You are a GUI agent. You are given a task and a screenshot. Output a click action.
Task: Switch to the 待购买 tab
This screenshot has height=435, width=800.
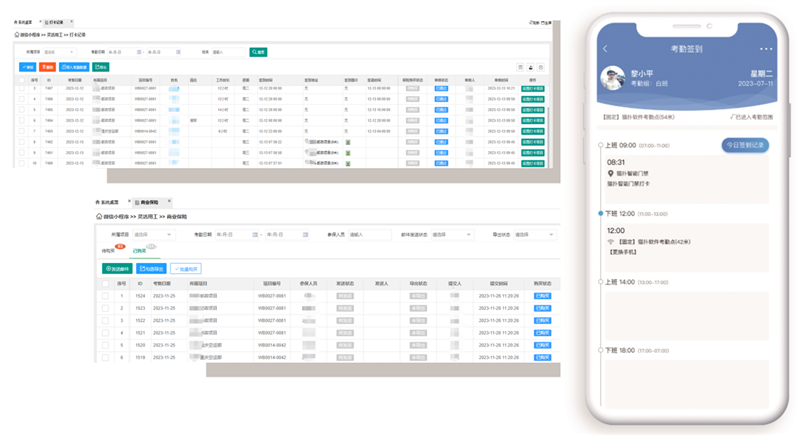110,251
